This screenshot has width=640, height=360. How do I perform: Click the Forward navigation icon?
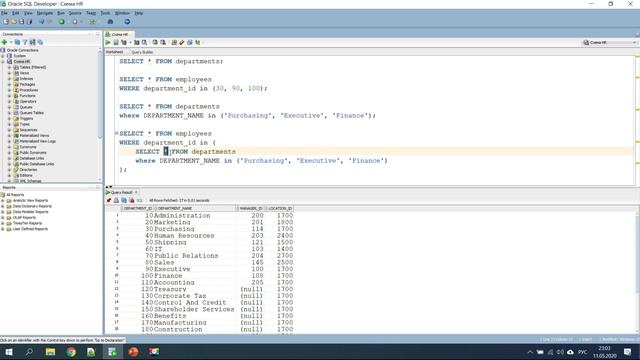[75, 22]
